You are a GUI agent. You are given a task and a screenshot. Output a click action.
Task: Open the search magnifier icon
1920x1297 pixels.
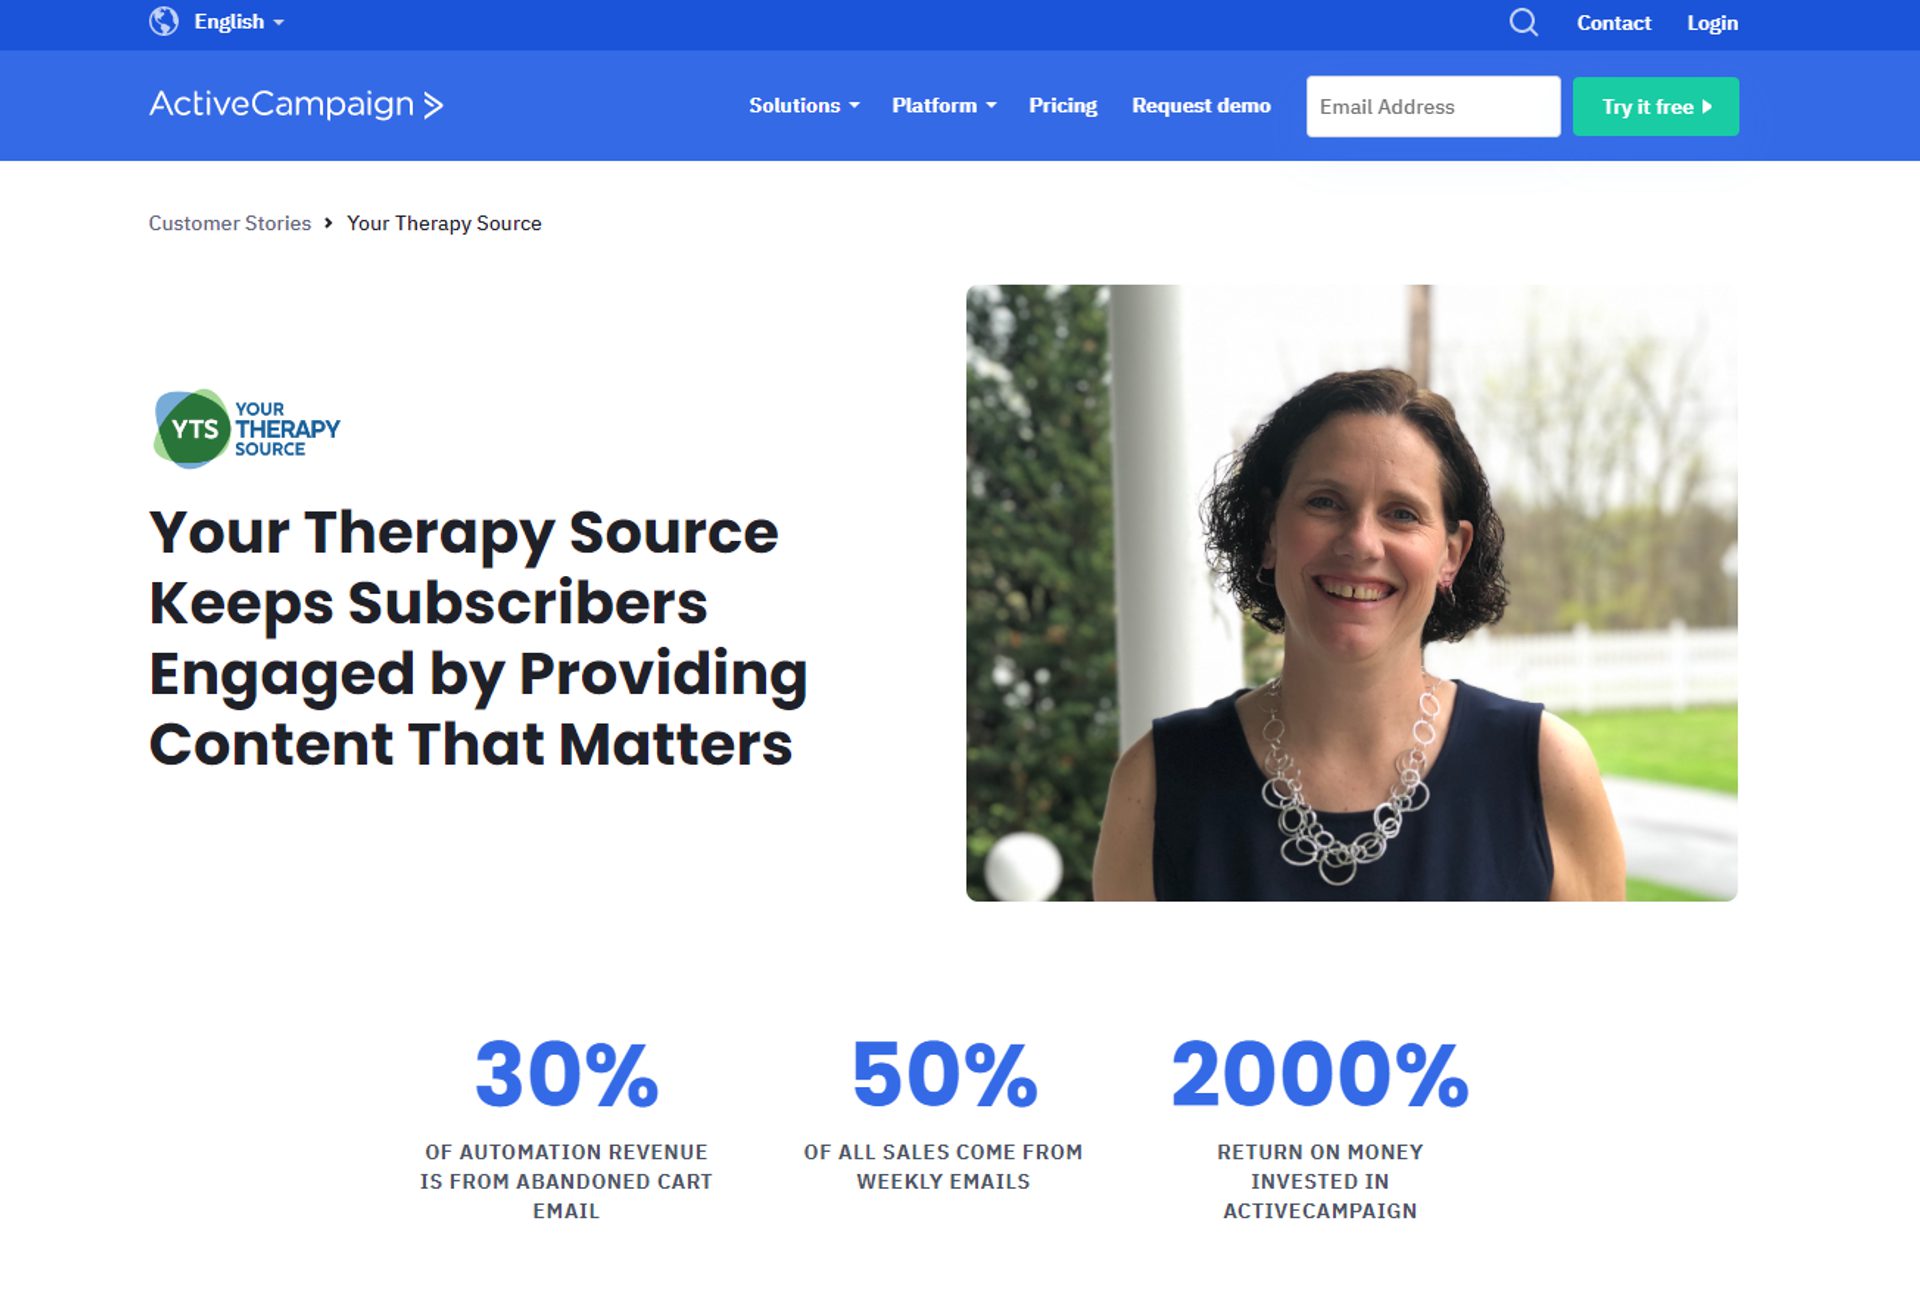1523,22
